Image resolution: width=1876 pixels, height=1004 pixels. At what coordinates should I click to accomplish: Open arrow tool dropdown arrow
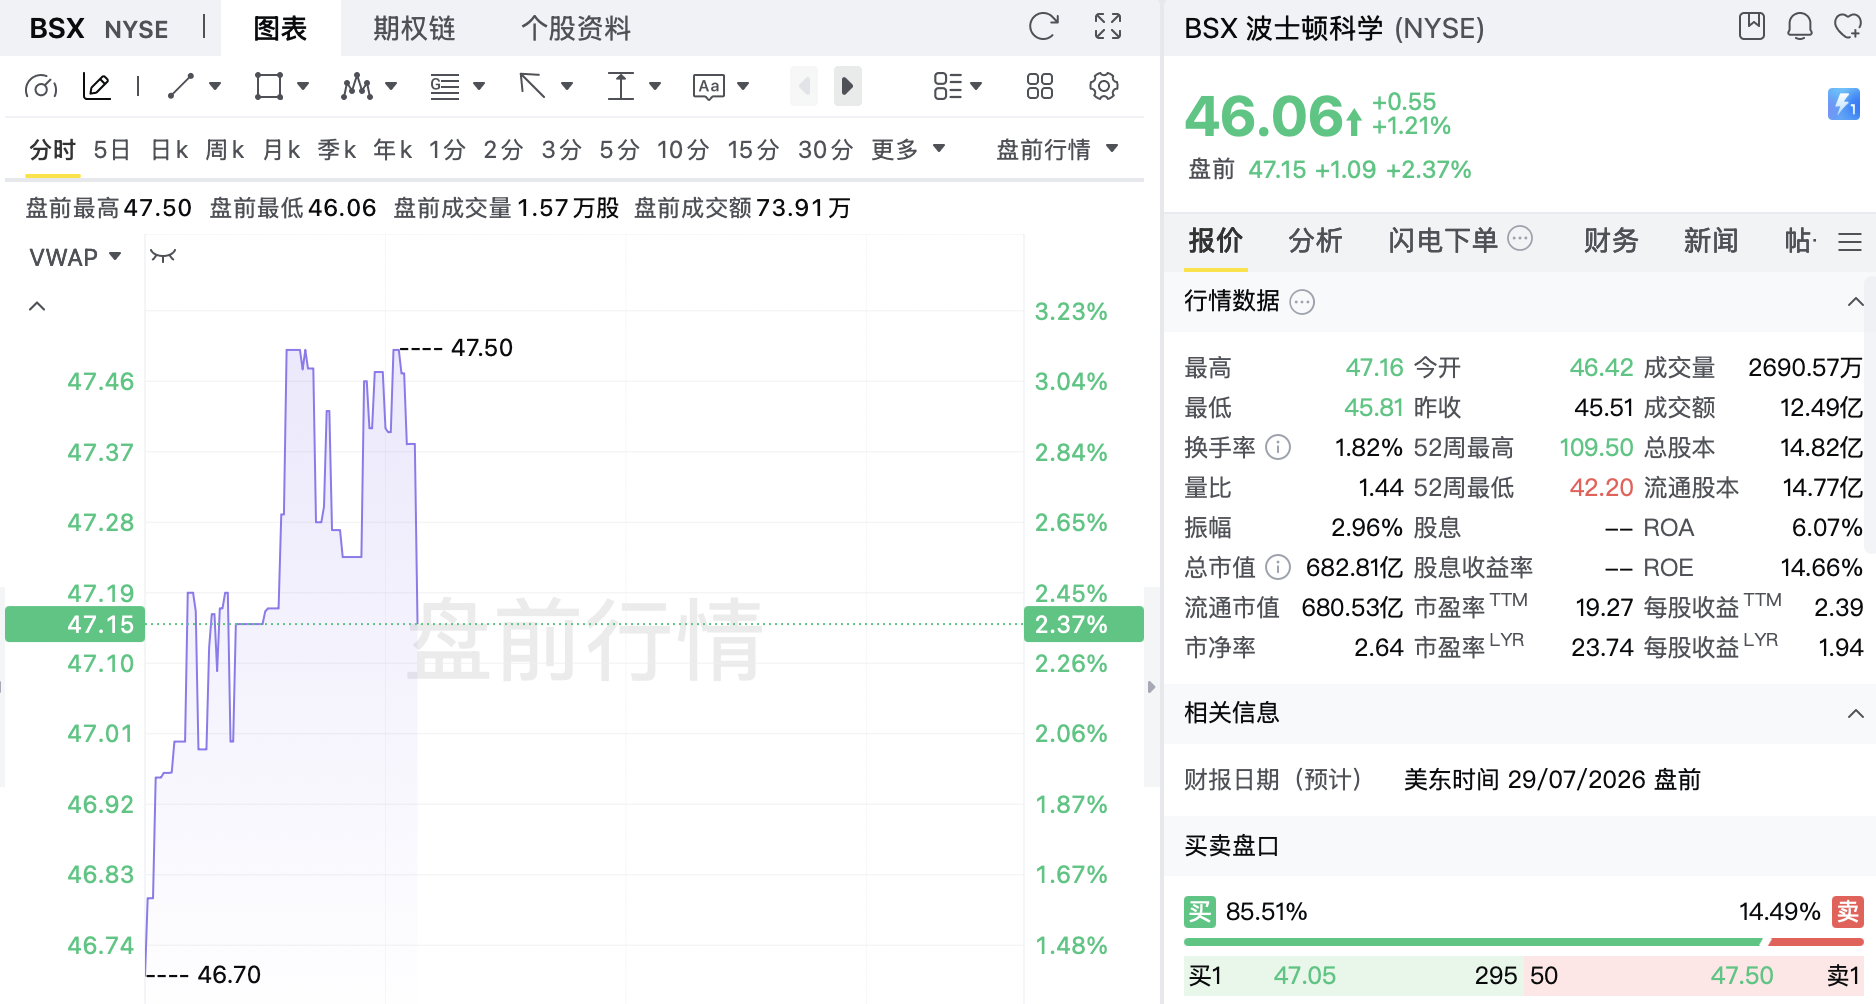point(567,86)
